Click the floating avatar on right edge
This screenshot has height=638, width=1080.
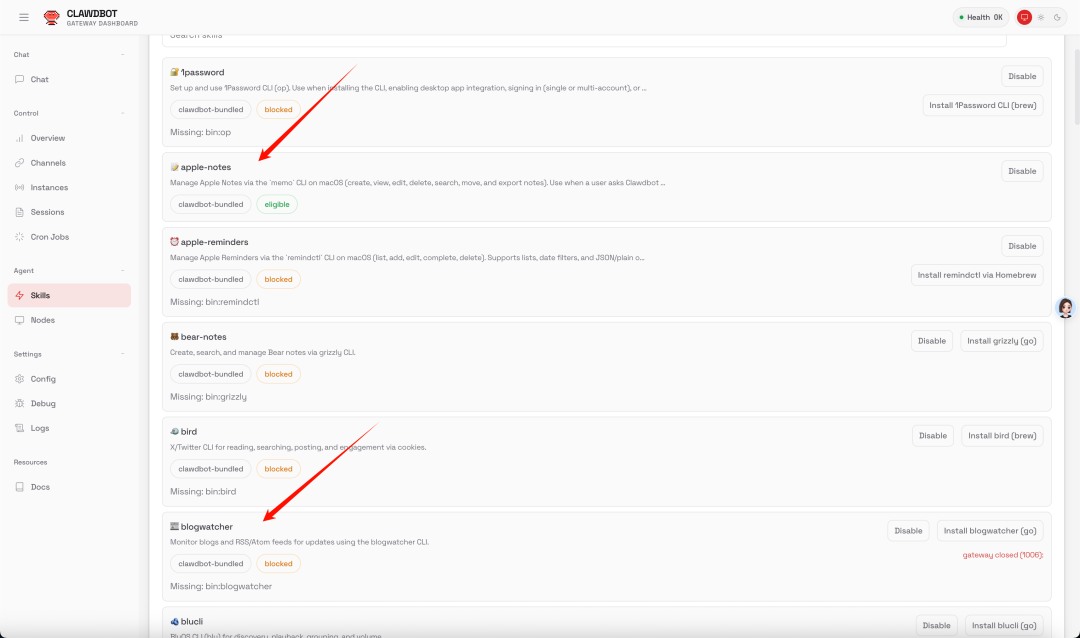tap(1066, 308)
